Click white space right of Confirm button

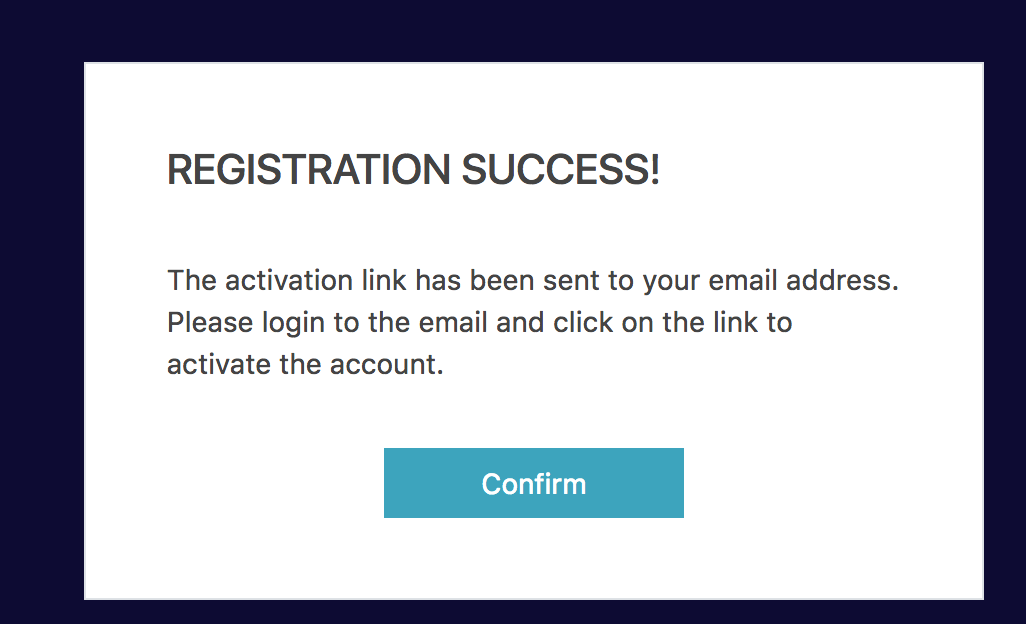point(830,483)
